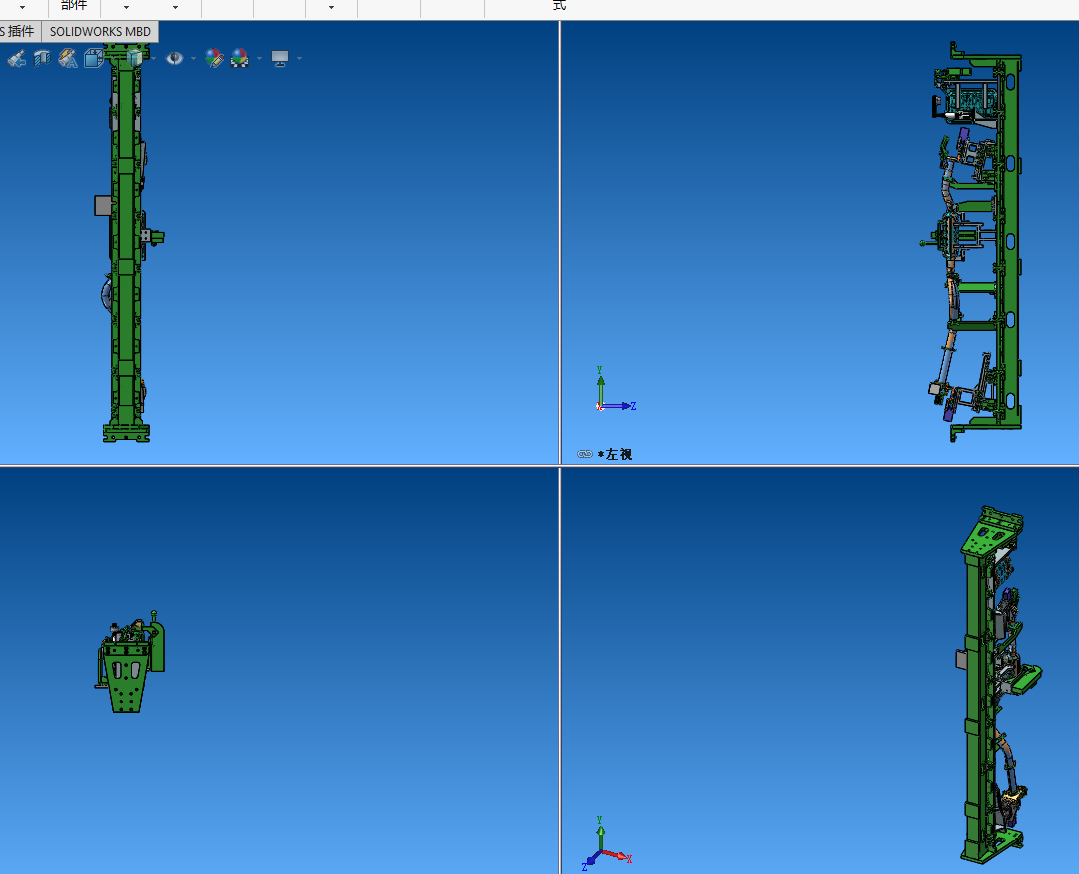Click the Edit Appearance color ball icon
This screenshot has width=1079, height=874.
(x=214, y=59)
